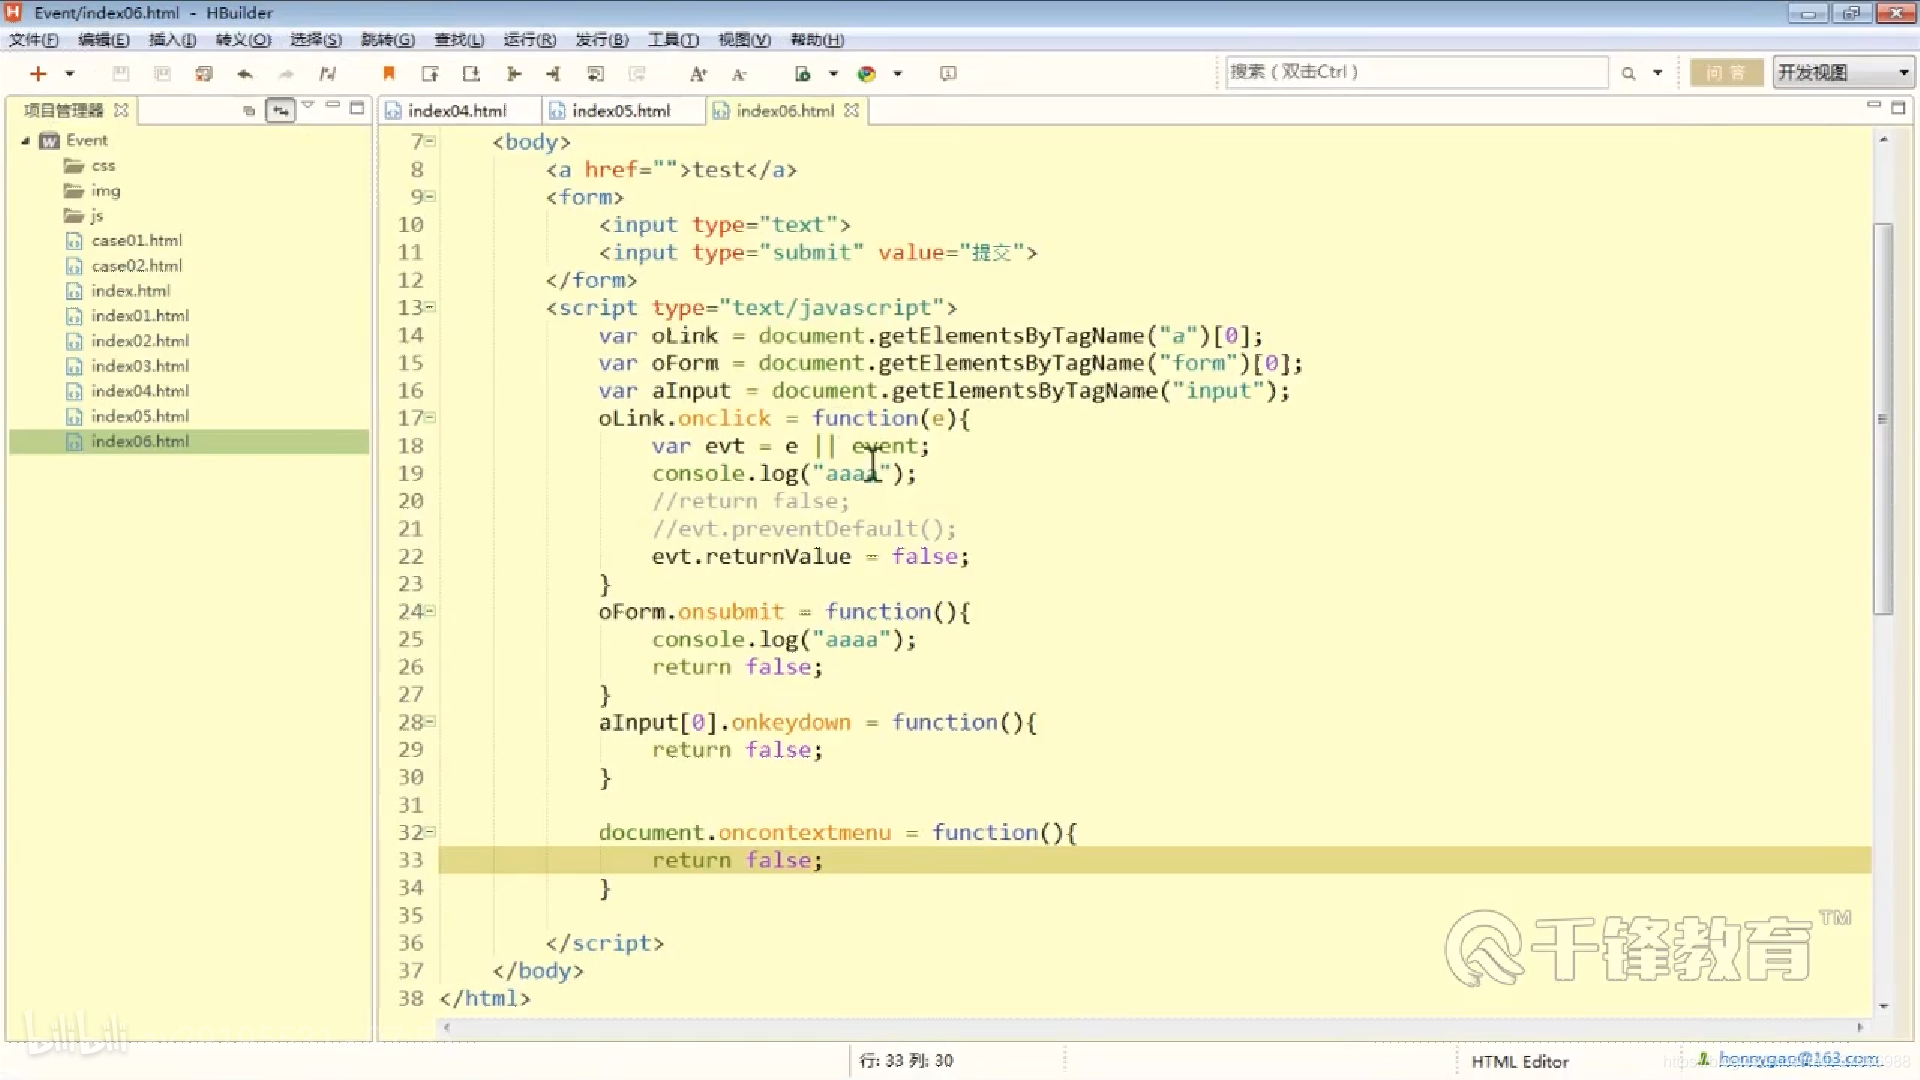Viewport: 1920px width, 1080px height.
Task: Click the page icon with downward arrow
Action: click(x=471, y=73)
